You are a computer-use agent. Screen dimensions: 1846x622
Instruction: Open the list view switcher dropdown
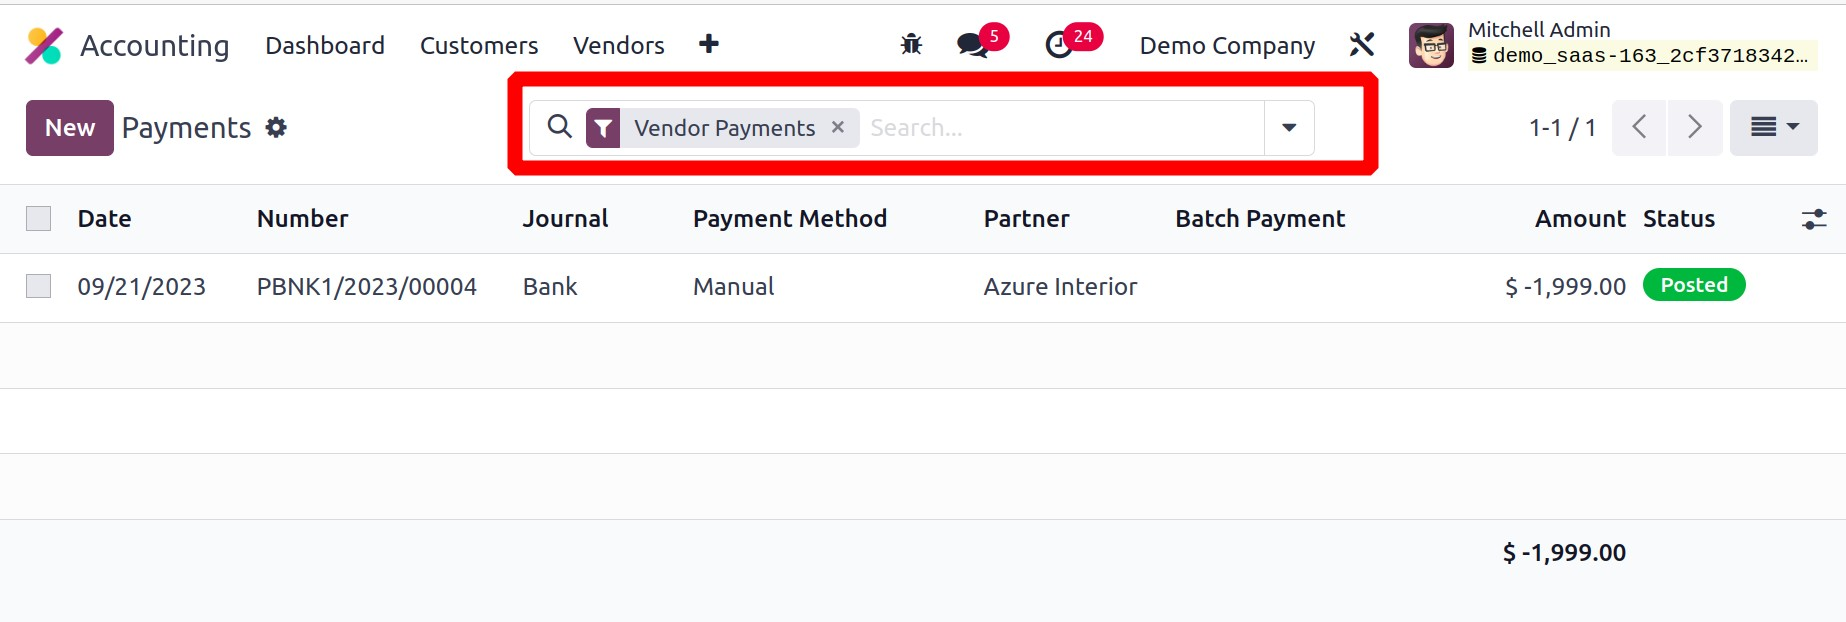1773,128
